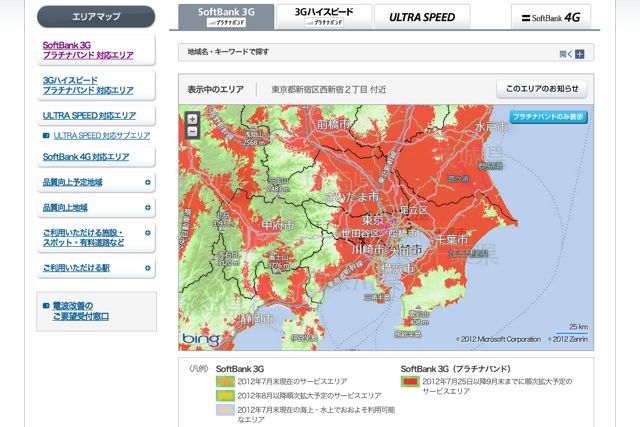
Task: Click the 表示中のエリア label
Action: click(216, 89)
